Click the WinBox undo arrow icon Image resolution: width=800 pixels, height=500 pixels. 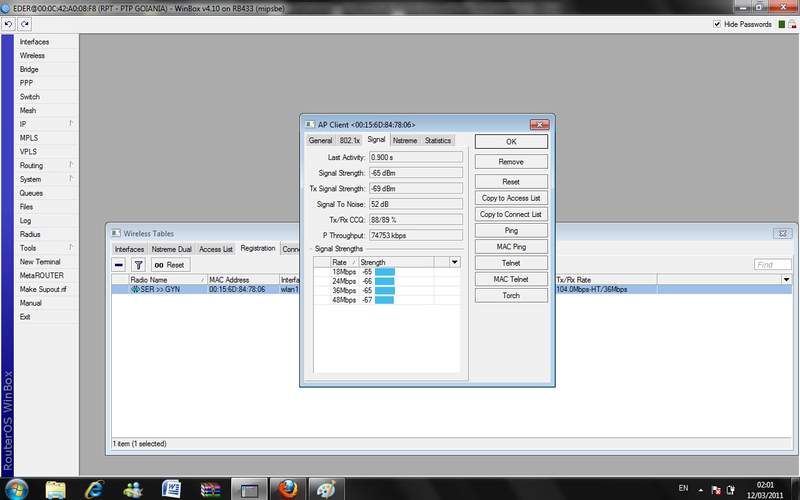8,24
